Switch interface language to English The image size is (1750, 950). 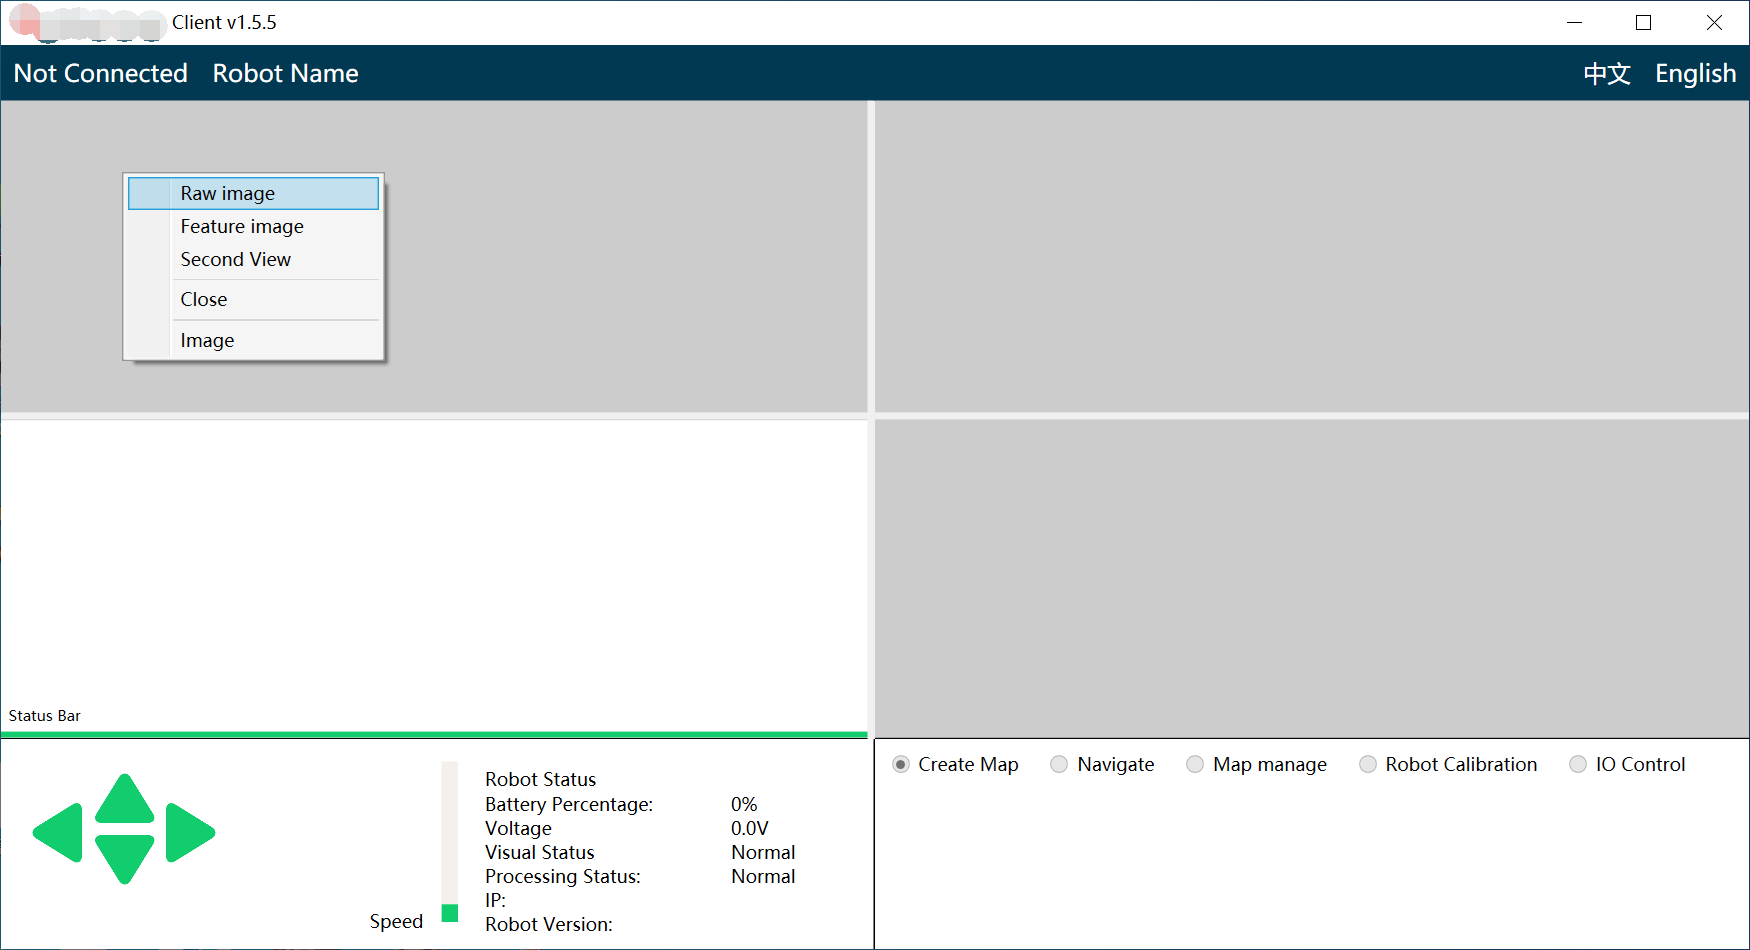1695,74
